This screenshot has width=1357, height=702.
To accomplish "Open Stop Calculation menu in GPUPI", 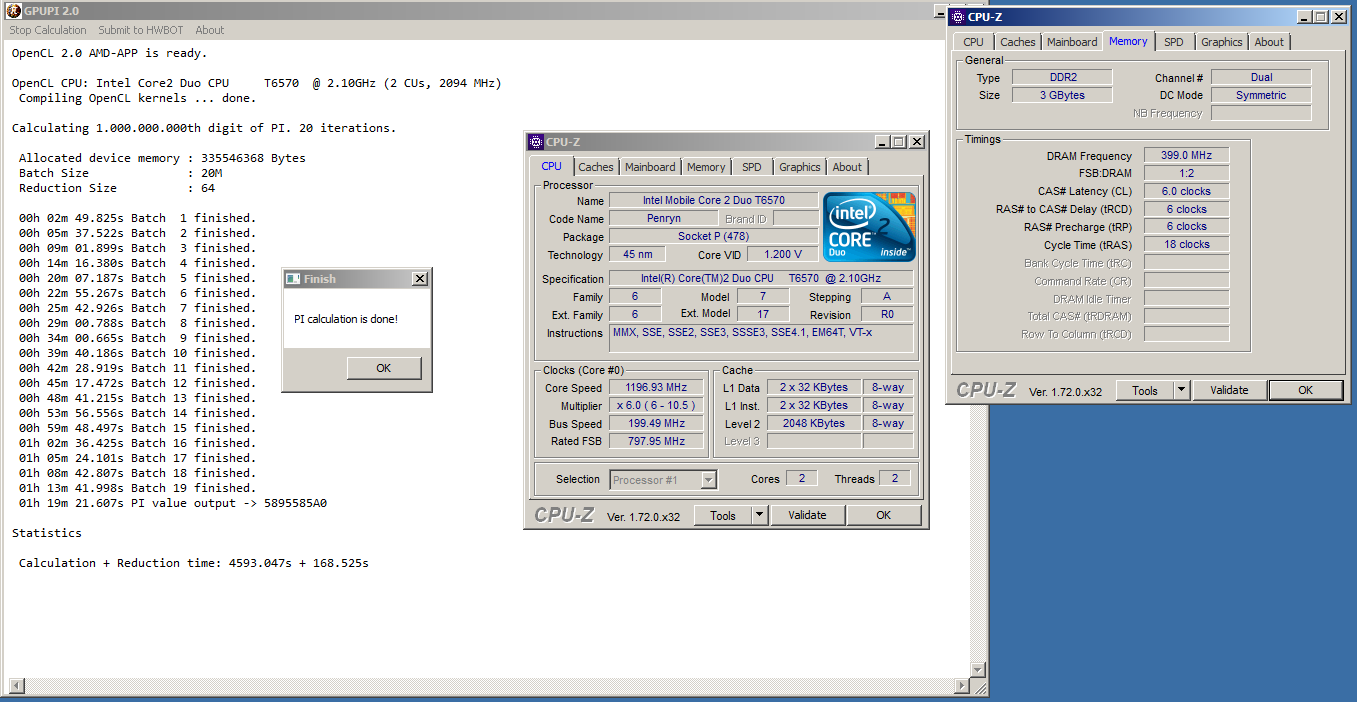I will 48,30.
